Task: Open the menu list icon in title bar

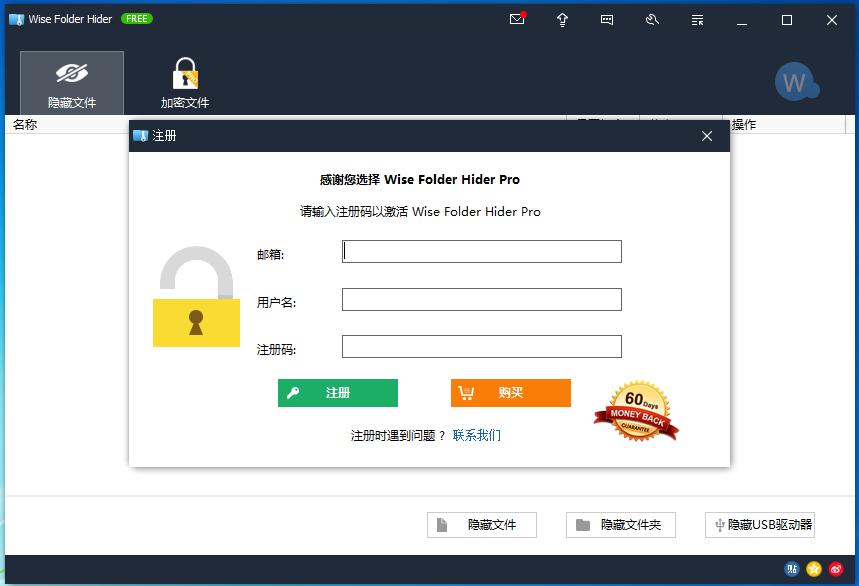Action: (697, 20)
